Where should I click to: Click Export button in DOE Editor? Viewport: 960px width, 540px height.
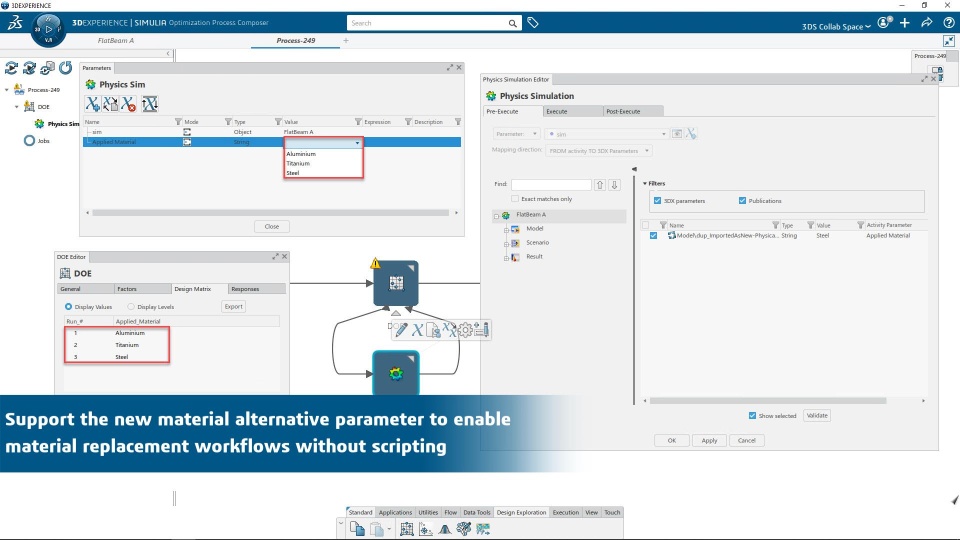click(x=233, y=307)
